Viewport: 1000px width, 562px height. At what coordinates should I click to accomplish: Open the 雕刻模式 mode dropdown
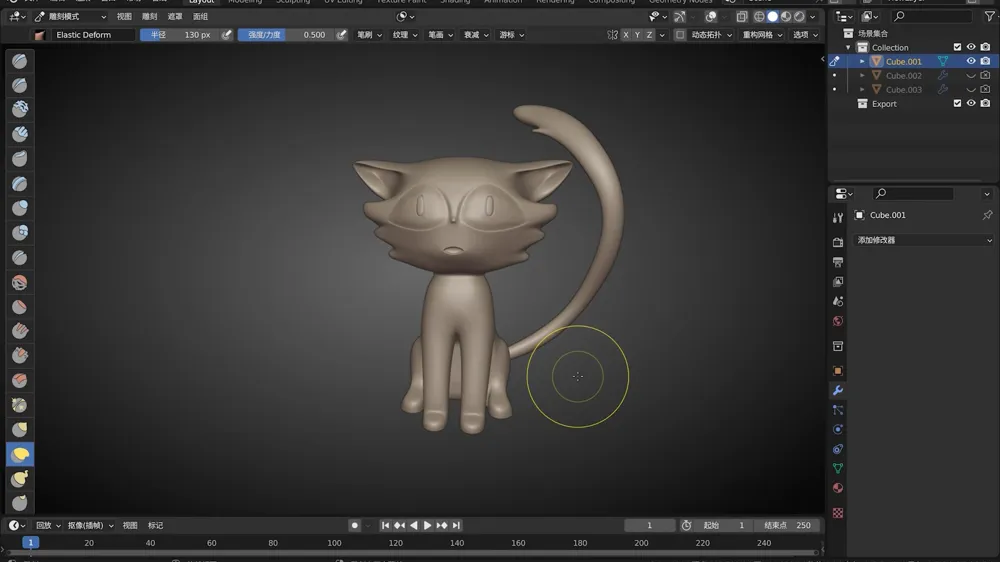[x=71, y=17]
